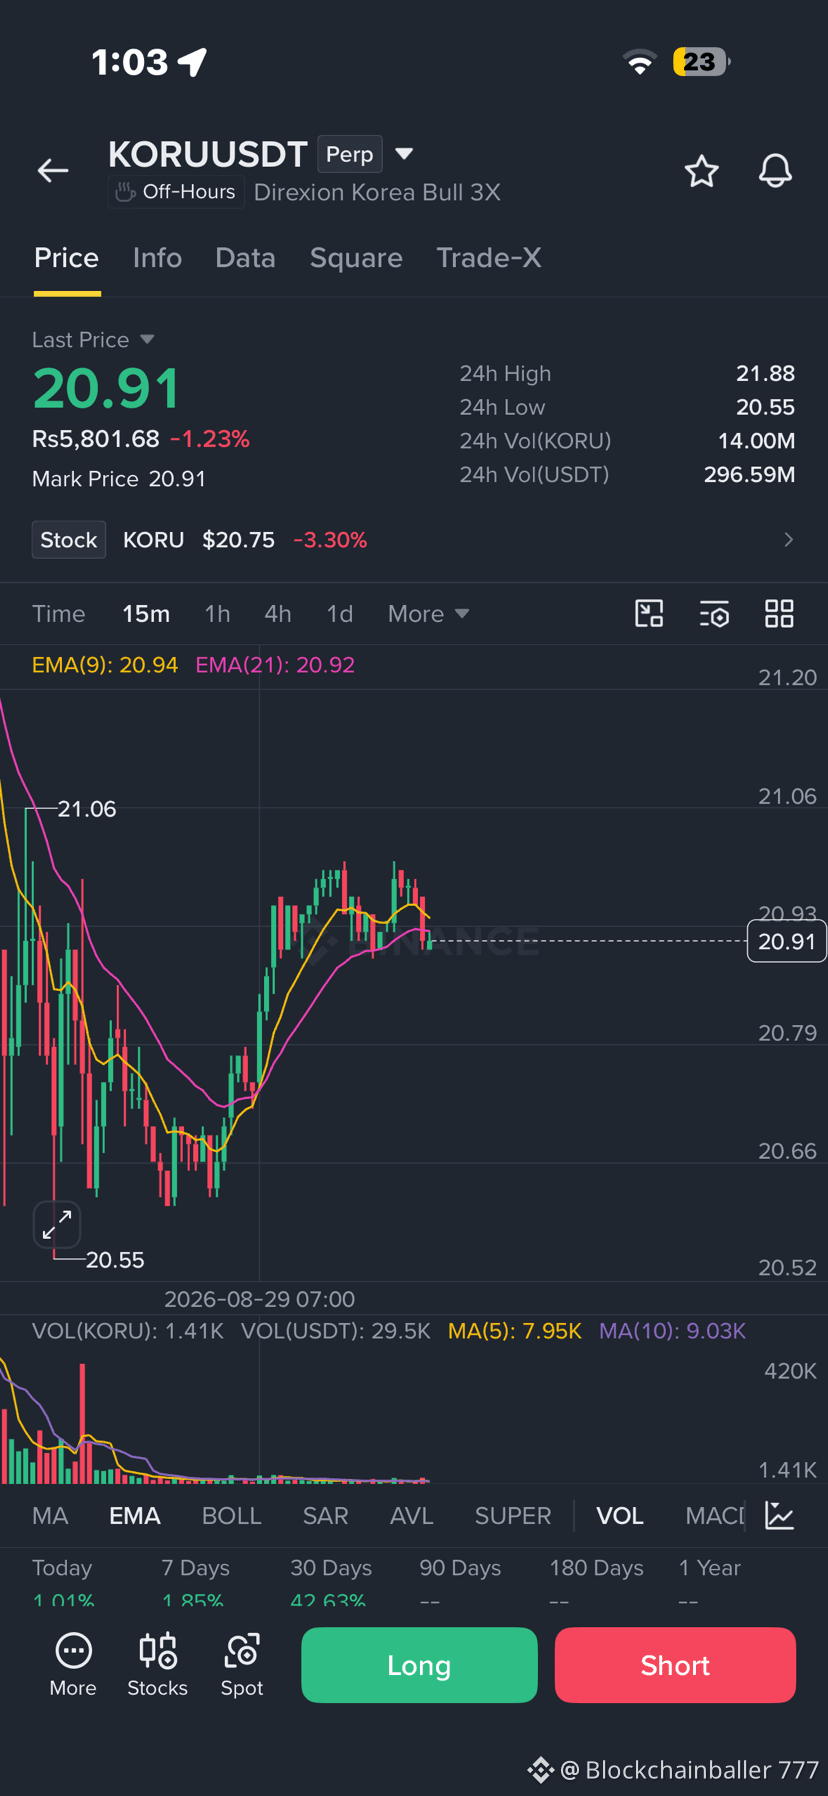Switch to the Data tab
Viewport: 828px width, 1796px height.
click(x=245, y=258)
